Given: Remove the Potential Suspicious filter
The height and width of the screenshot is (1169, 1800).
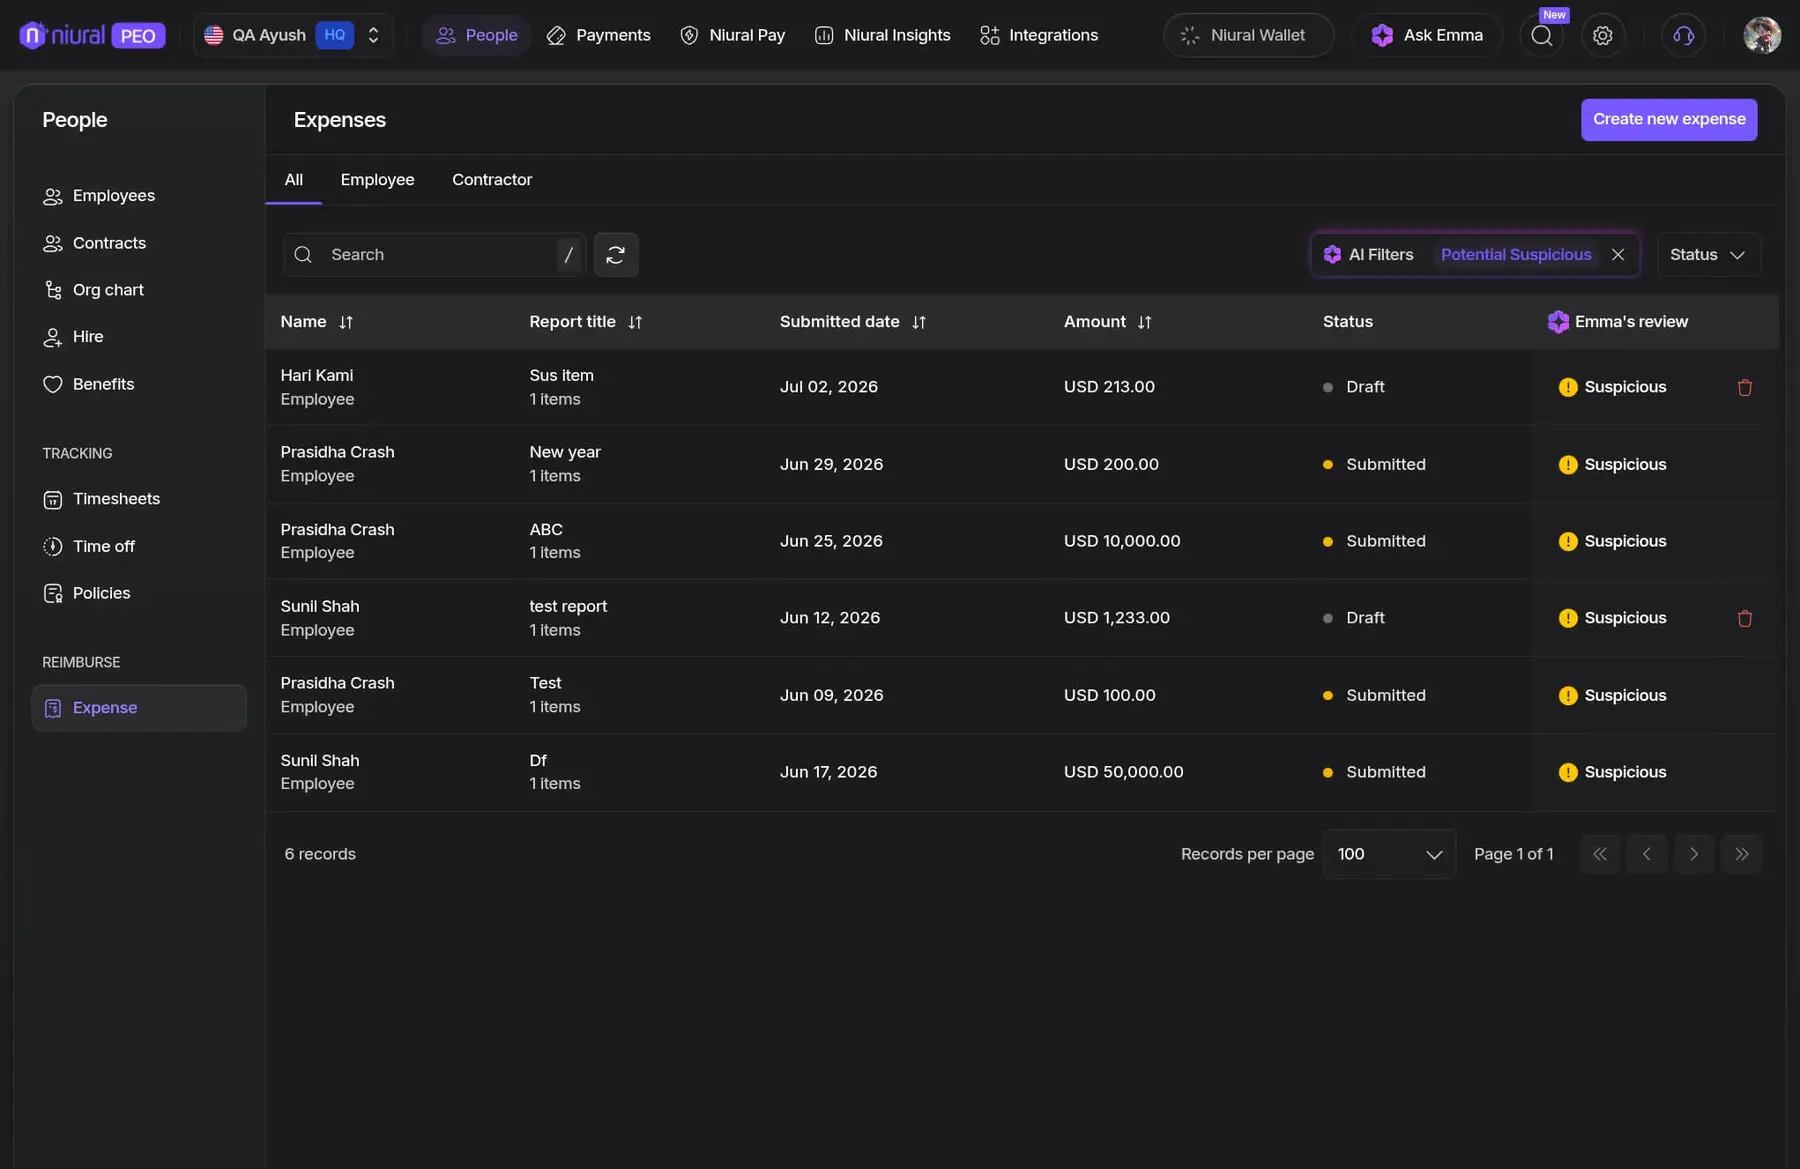Looking at the screenshot, I should (x=1618, y=255).
